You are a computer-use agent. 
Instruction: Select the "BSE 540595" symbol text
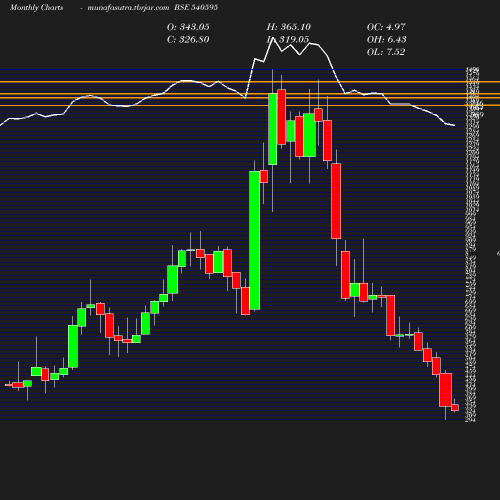point(196,7)
